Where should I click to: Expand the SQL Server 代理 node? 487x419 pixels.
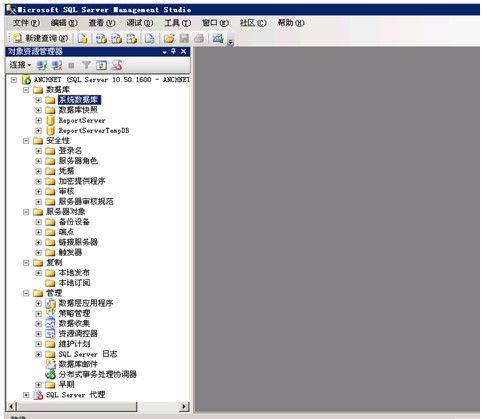(x=26, y=395)
